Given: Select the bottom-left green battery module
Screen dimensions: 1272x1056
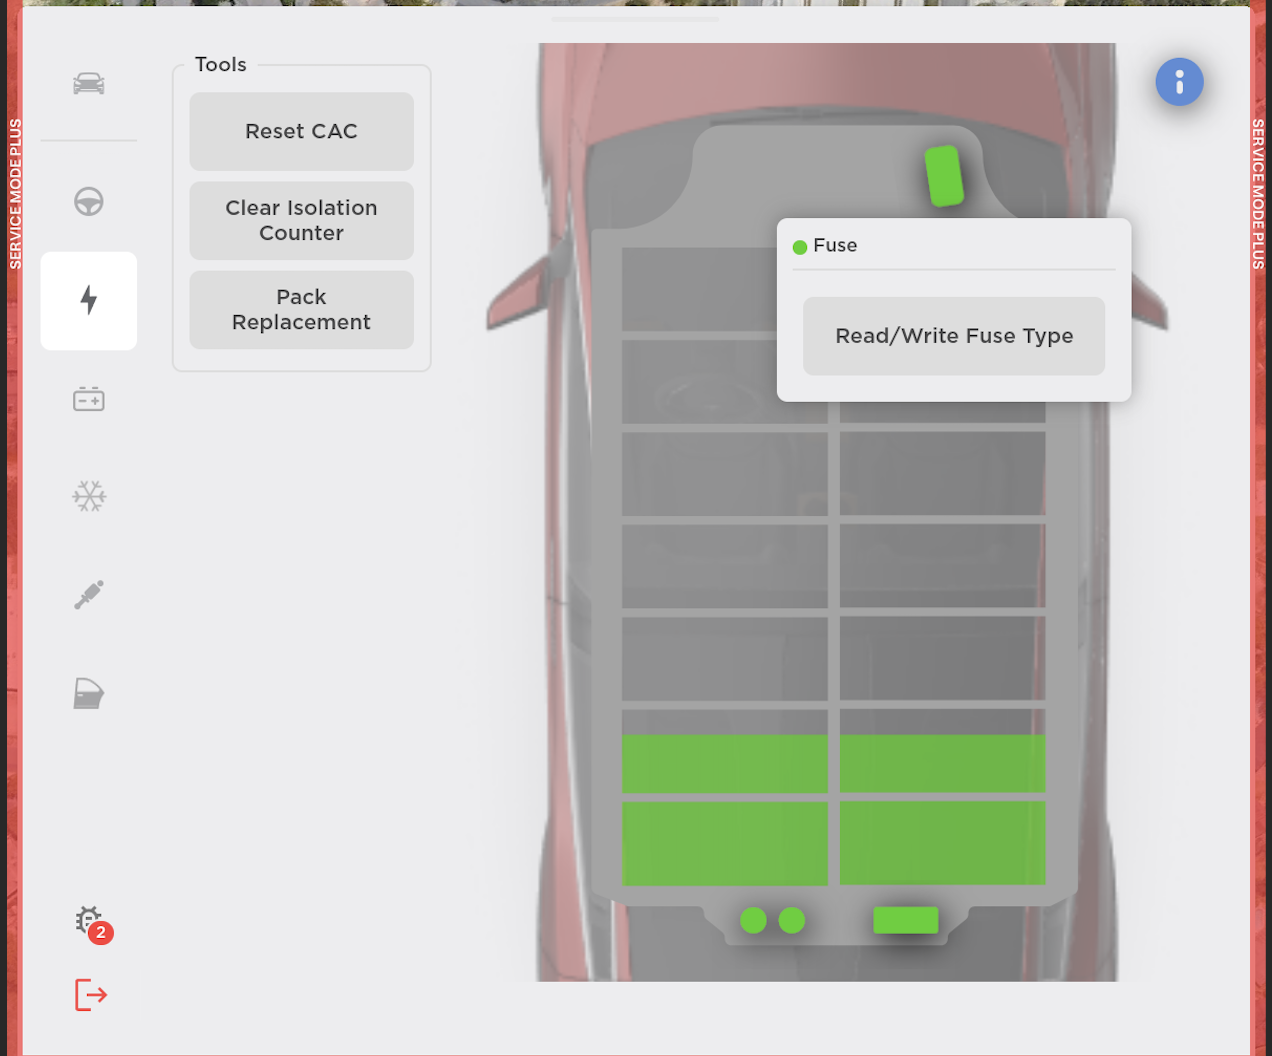Looking at the screenshot, I should 724,842.
